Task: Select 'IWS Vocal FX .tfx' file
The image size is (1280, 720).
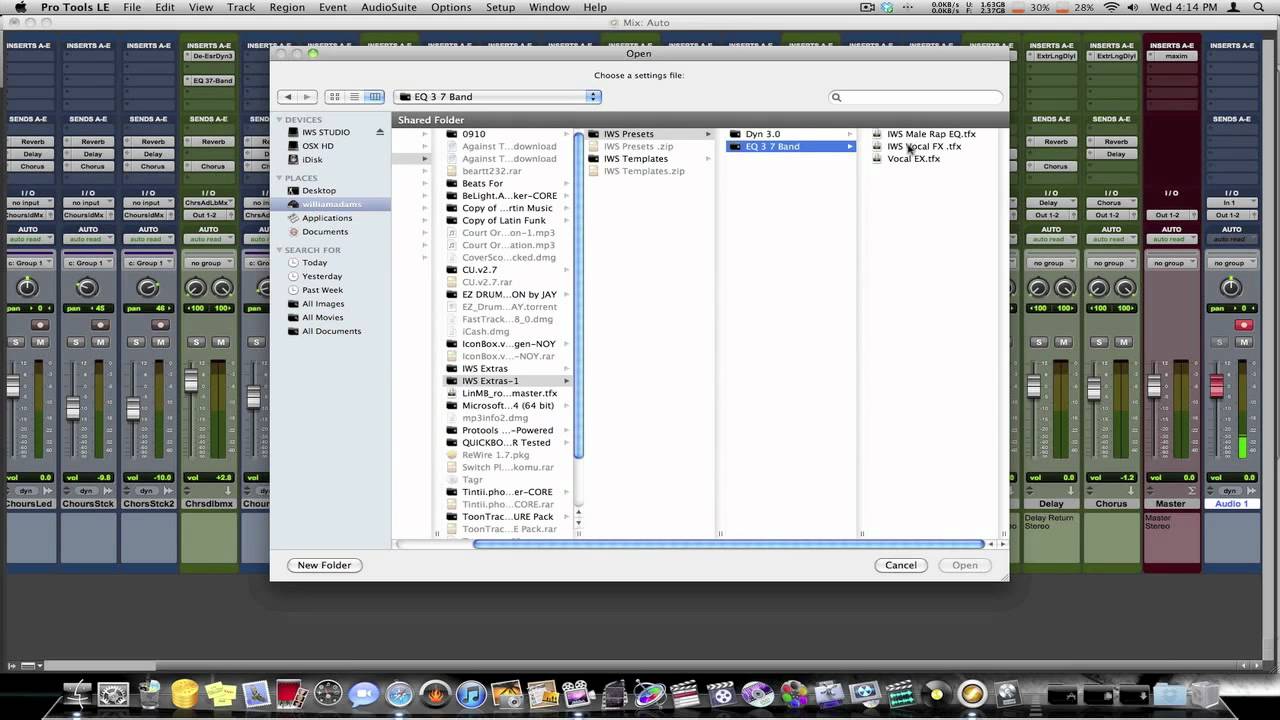Action: (x=924, y=146)
